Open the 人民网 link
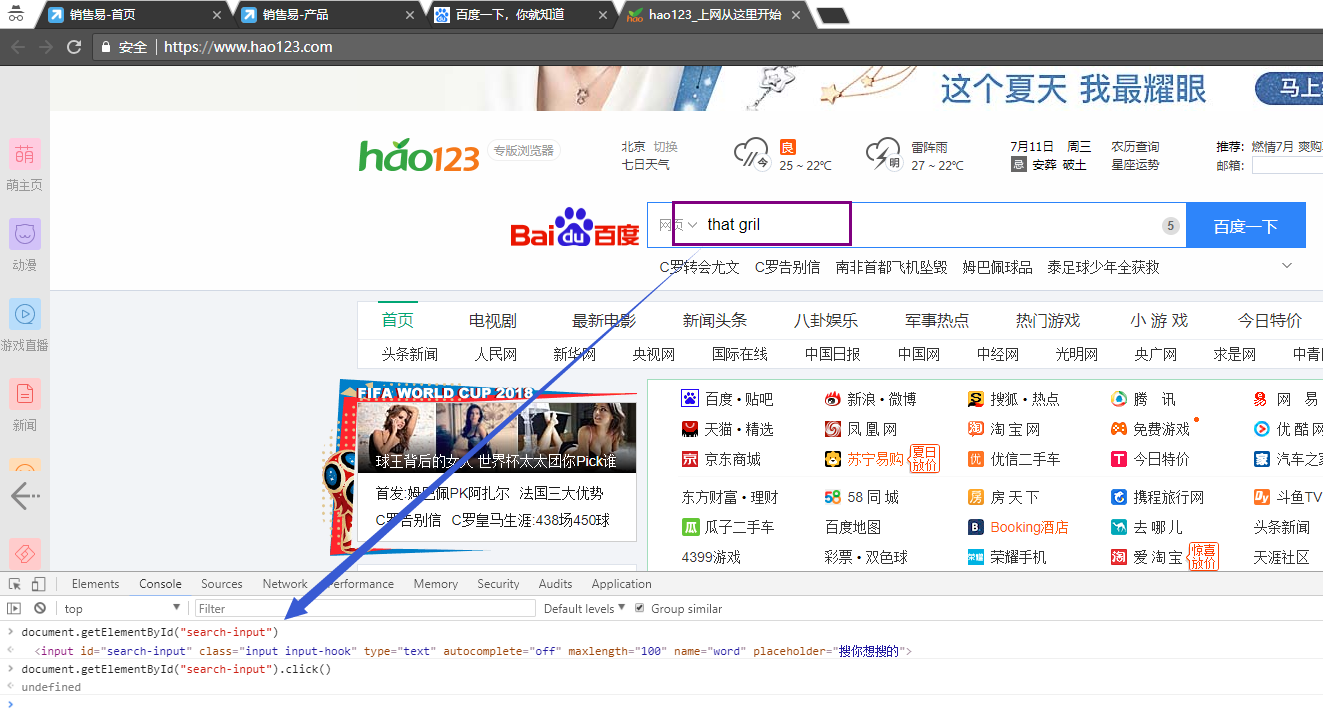The height and width of the screenshot is (710, 1323). point(496,354)
